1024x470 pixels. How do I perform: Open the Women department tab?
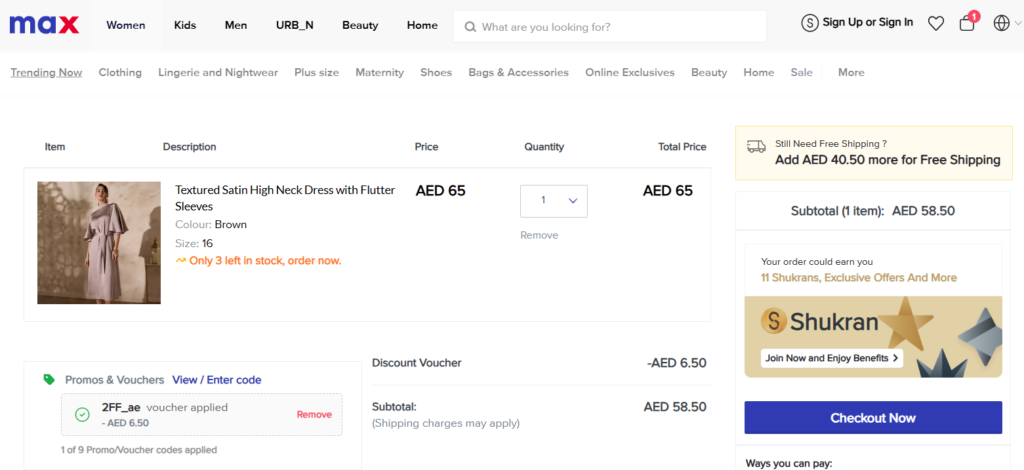coord(125,25)
